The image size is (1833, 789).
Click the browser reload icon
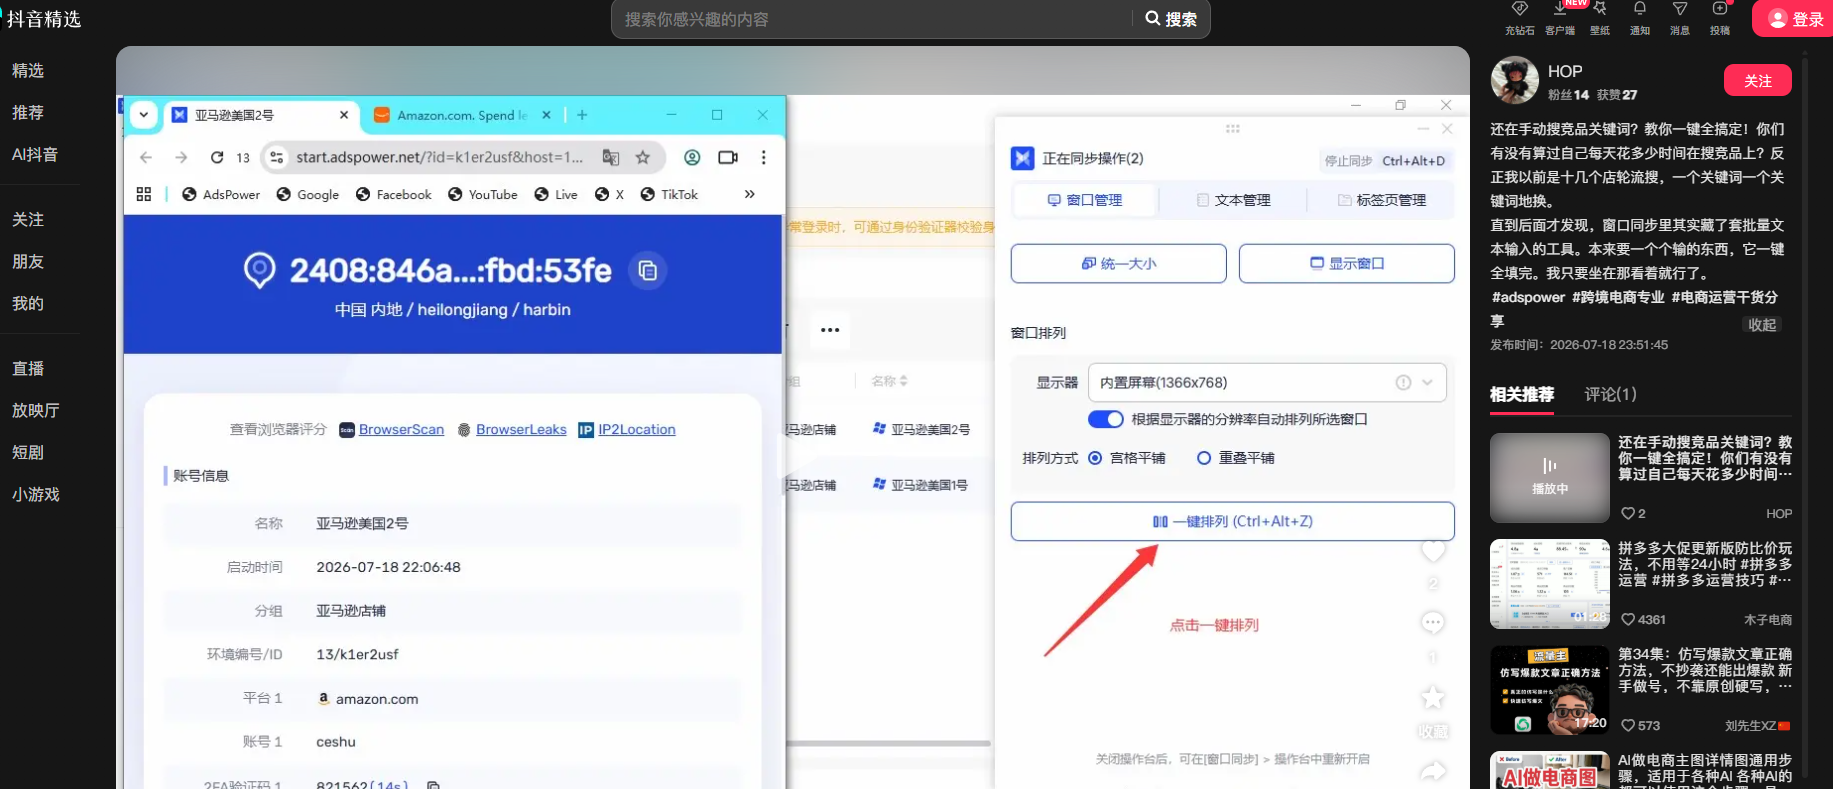(x=217, y=157)
